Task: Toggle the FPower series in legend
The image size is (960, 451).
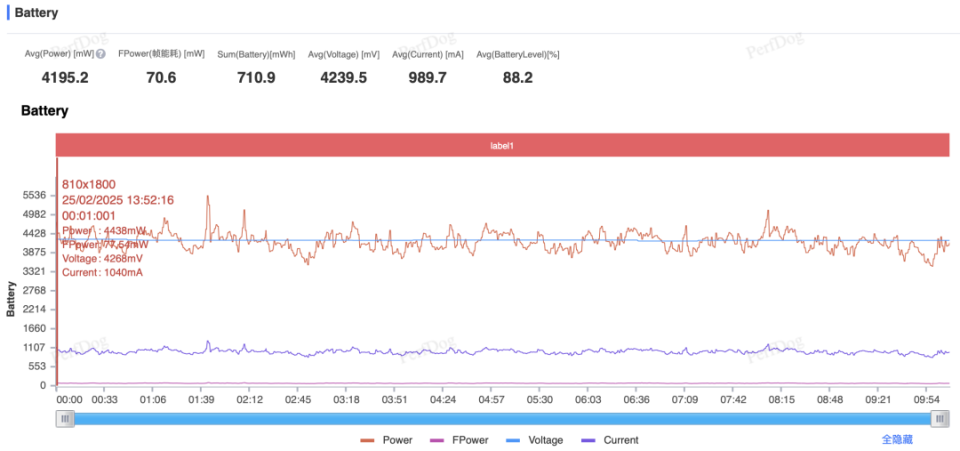Action: click(x=459, y=440)
